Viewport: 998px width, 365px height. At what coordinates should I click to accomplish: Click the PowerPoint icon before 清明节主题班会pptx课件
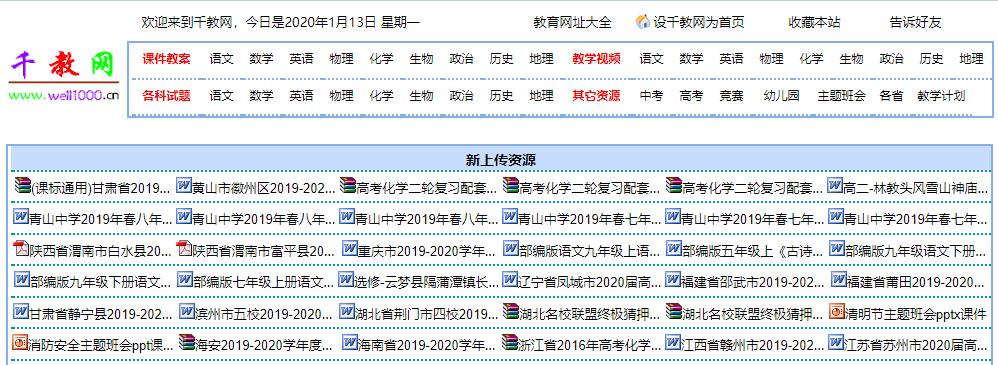point(837,311)
